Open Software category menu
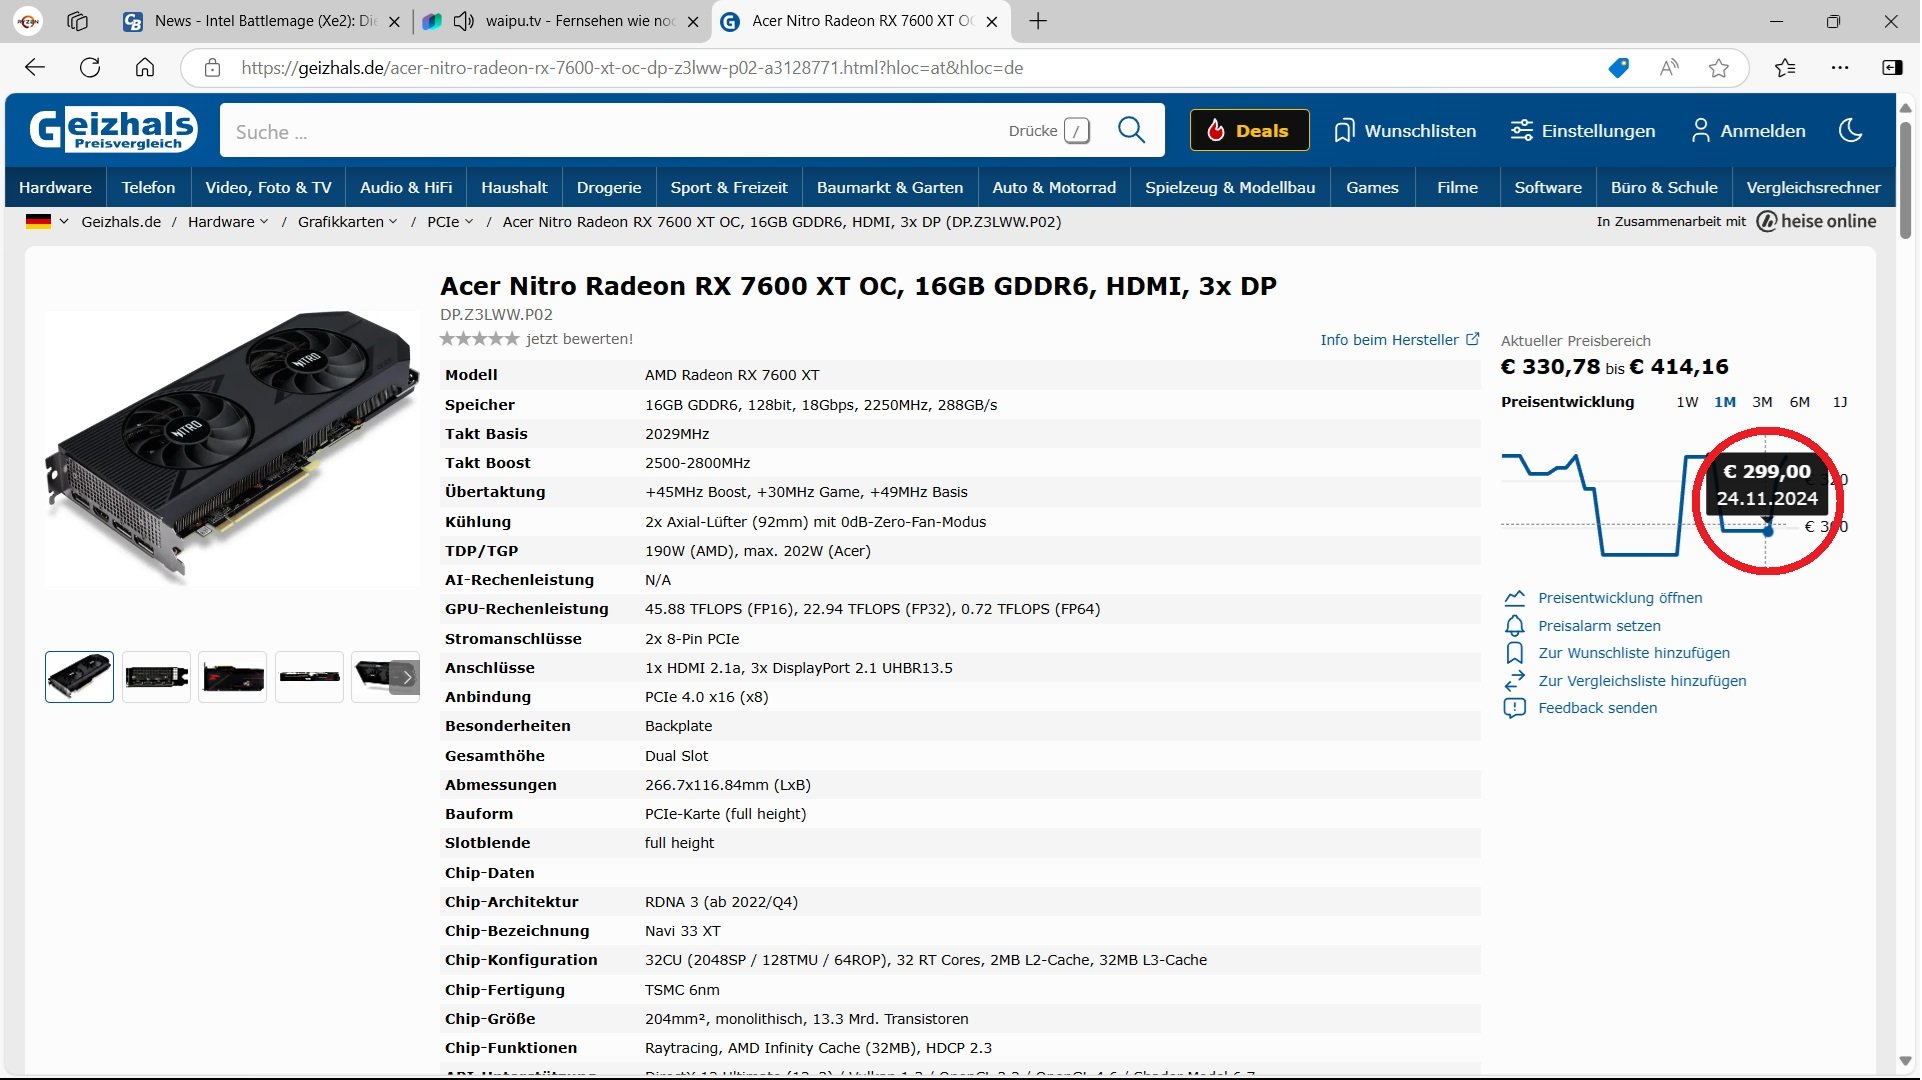 [1547, 187]
